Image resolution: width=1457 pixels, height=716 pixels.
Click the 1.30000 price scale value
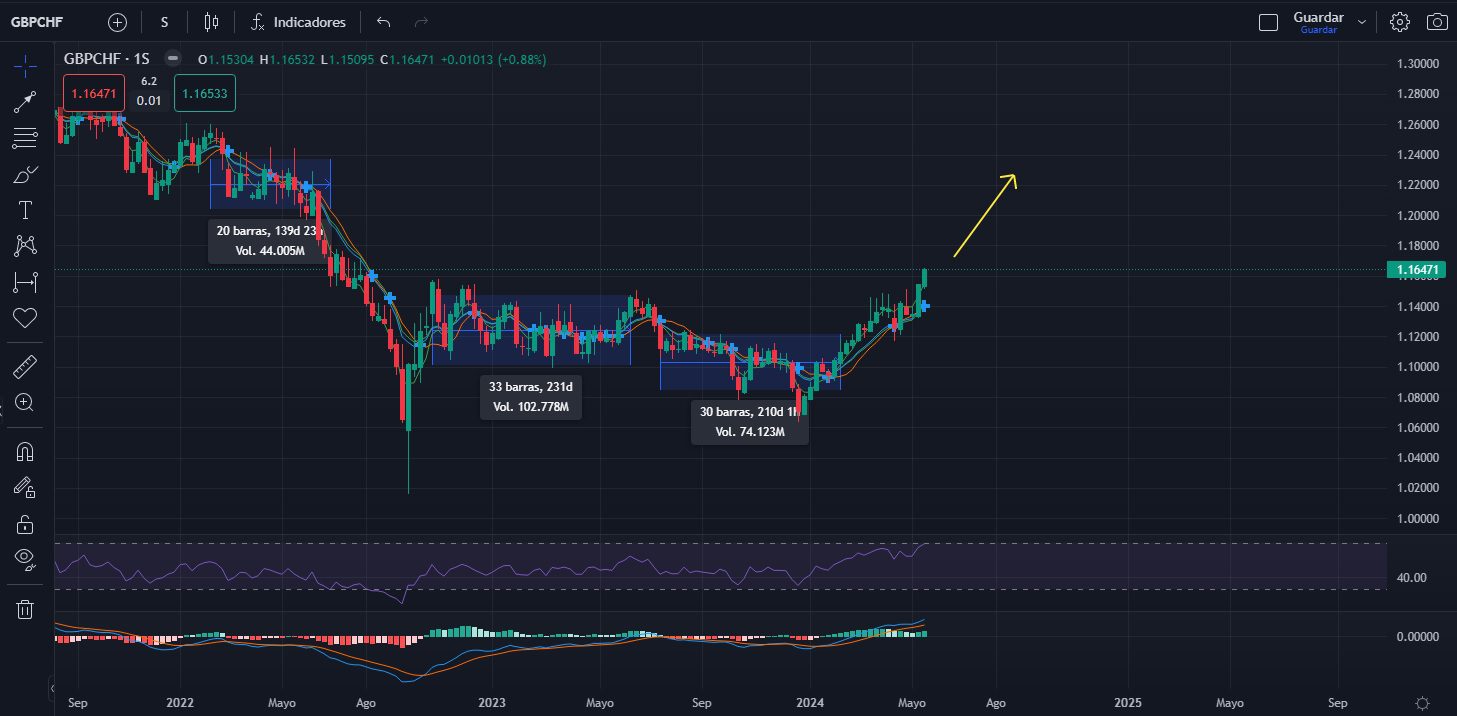click(x=1419, y=64)
